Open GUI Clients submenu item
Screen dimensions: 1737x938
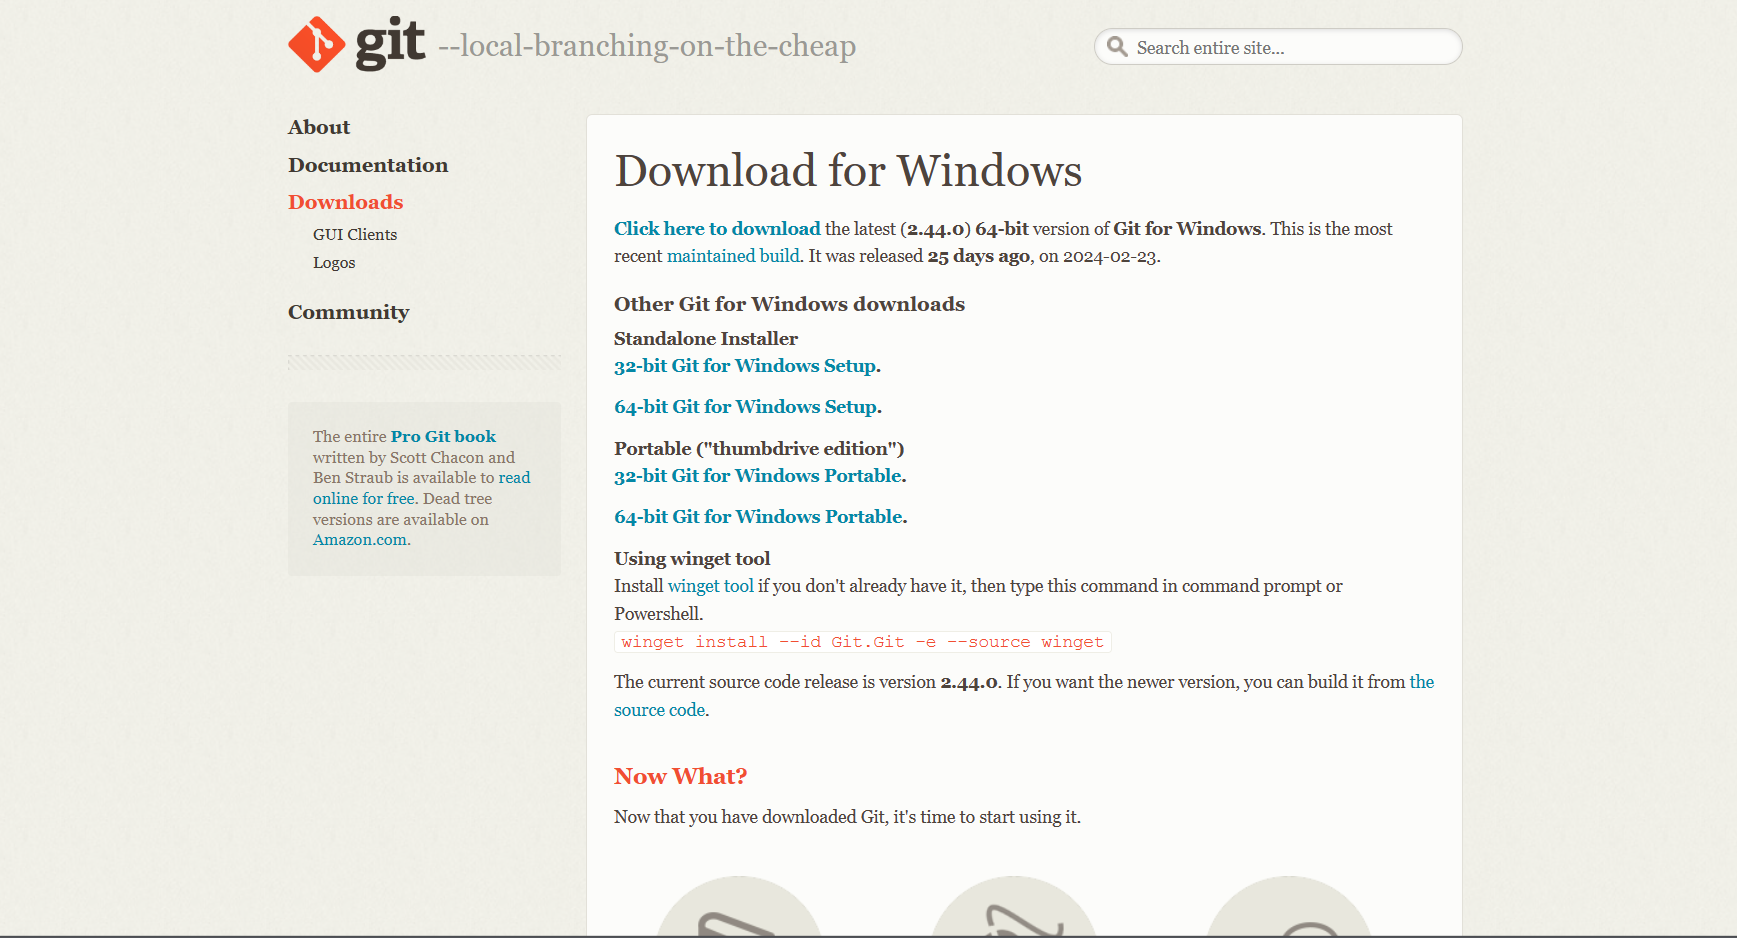click(x=355, y=234)
